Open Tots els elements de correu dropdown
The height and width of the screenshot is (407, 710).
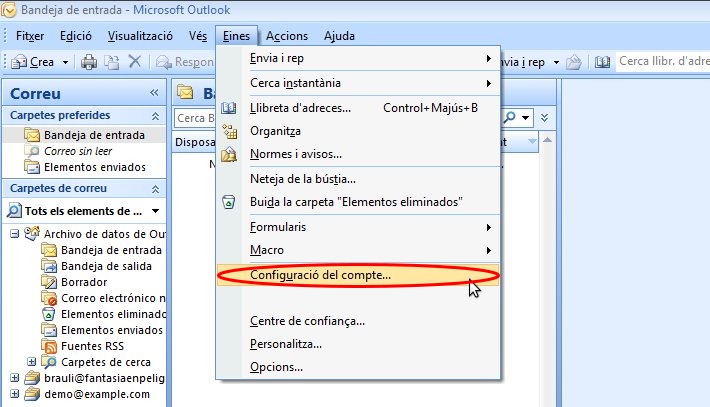coord(155,211)
